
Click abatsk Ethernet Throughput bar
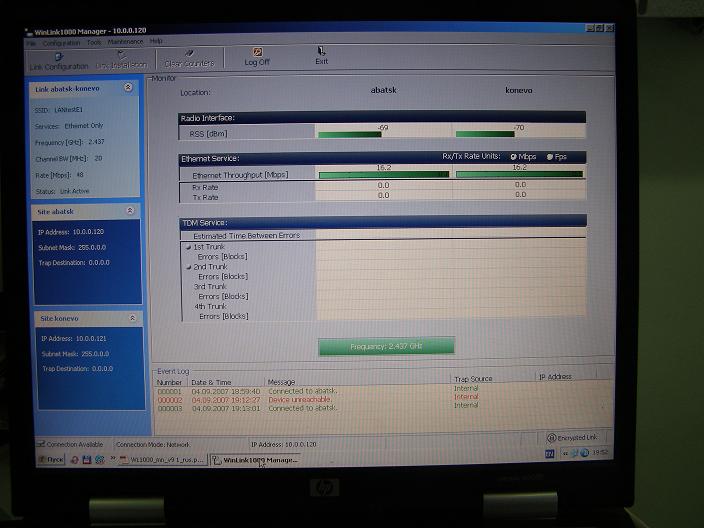pos(384,175)
